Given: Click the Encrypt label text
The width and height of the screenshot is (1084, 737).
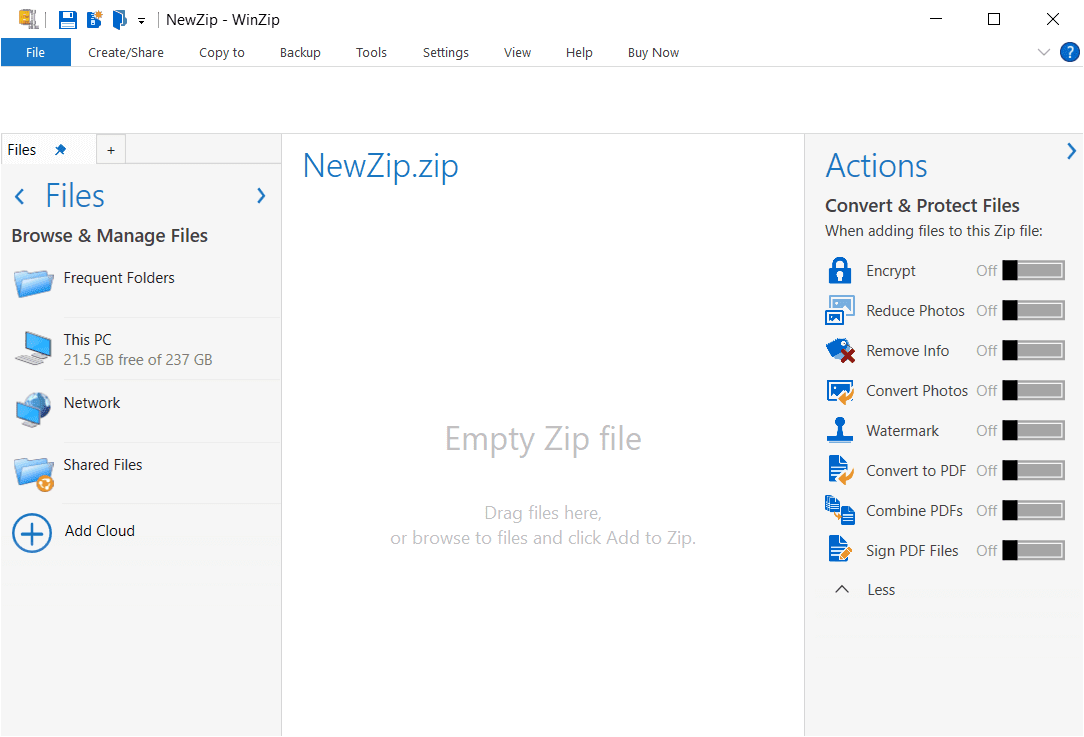Looking at the screenshot, I should click(x=890, y=271).
